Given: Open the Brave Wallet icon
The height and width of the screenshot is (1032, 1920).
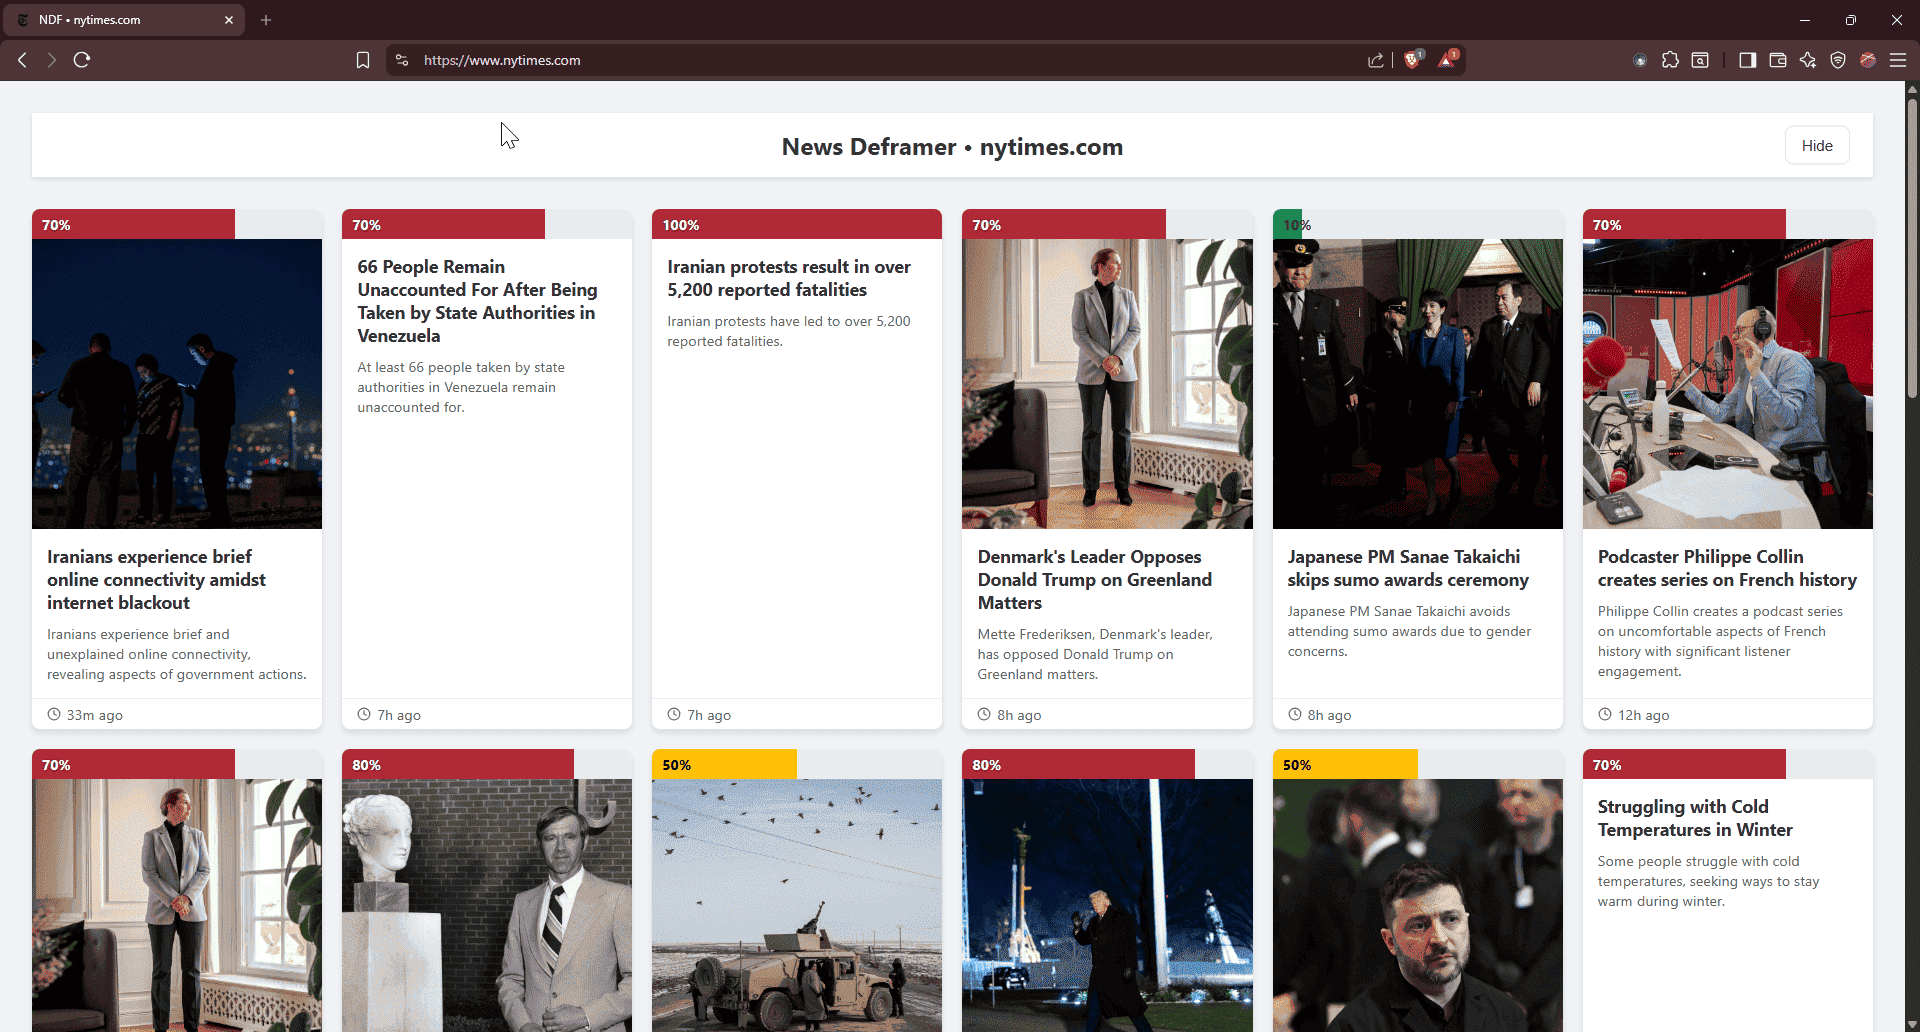Looking at the screenshot, I should (1777, 60).
